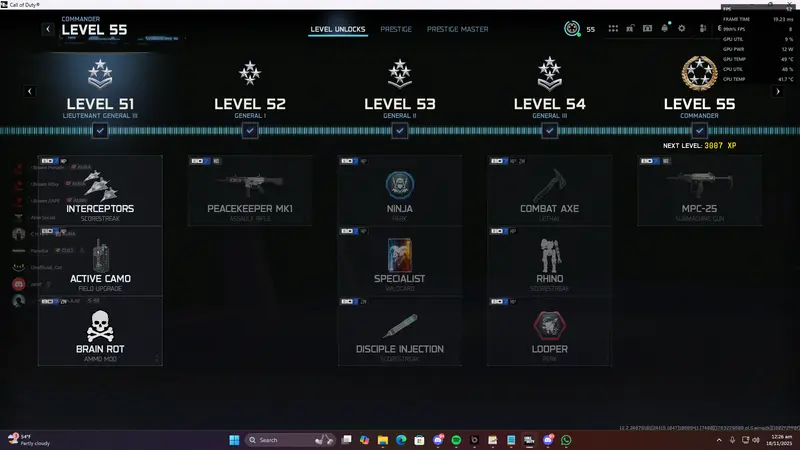Open the grid menu icon in top bar

(612, 29)
